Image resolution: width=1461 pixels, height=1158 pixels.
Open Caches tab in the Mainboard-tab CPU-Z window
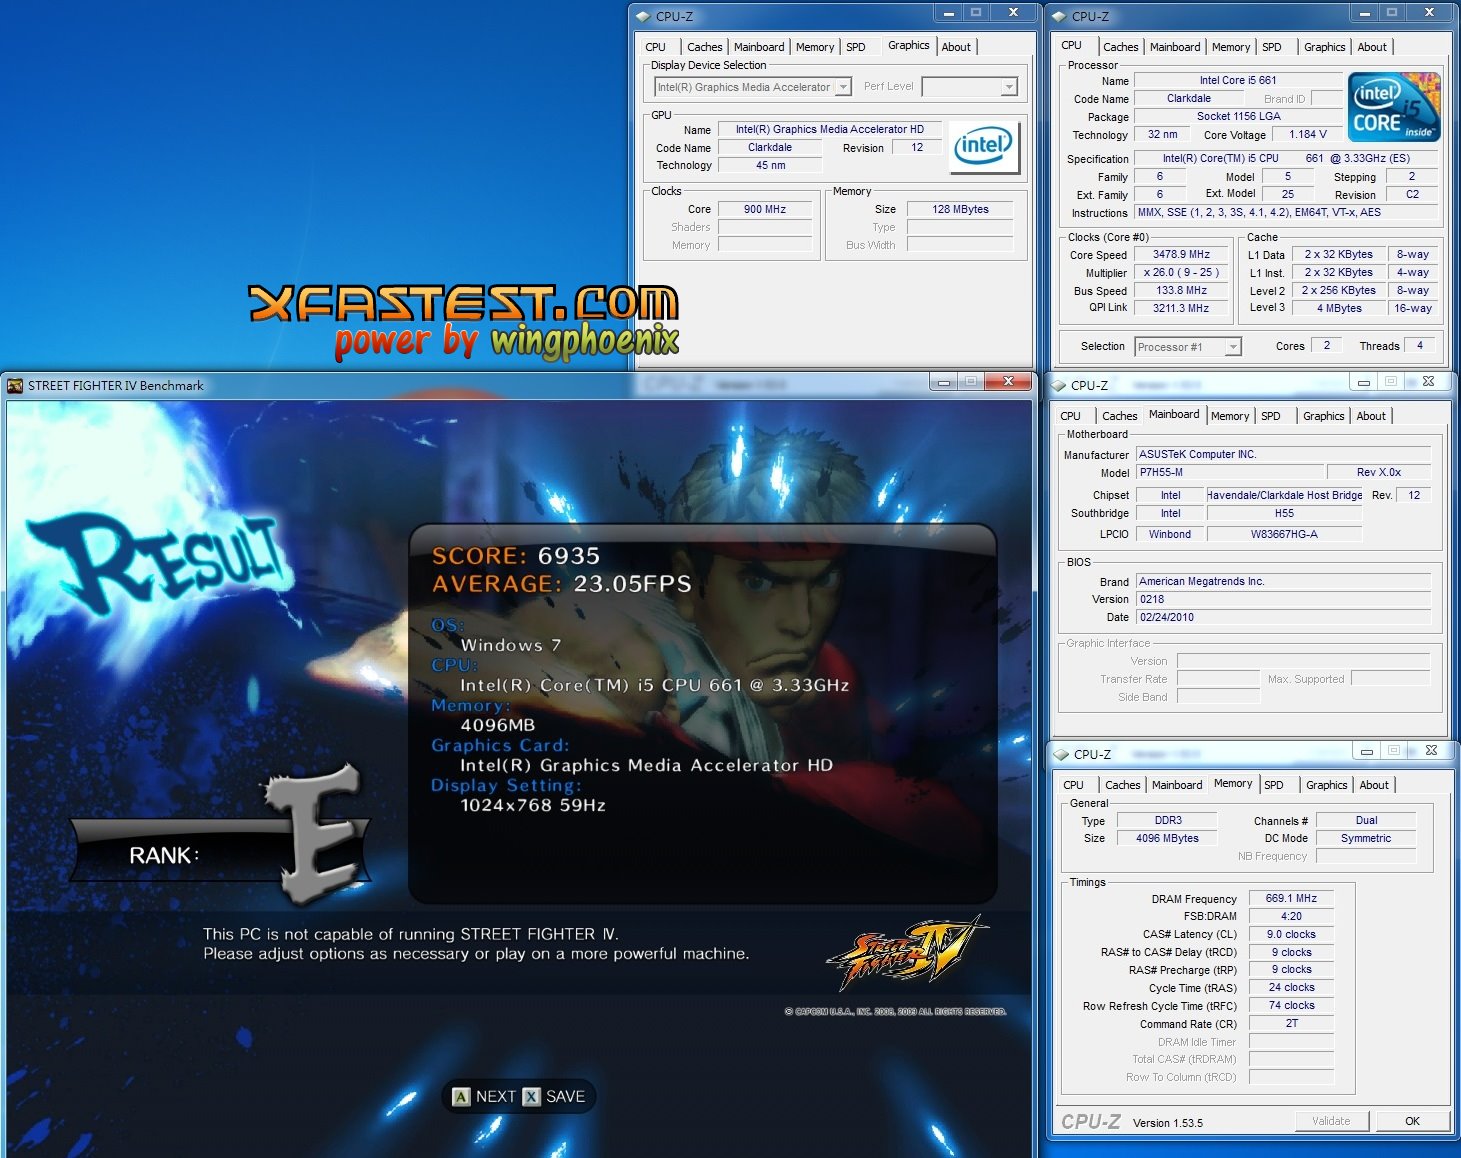point(1119,416)
